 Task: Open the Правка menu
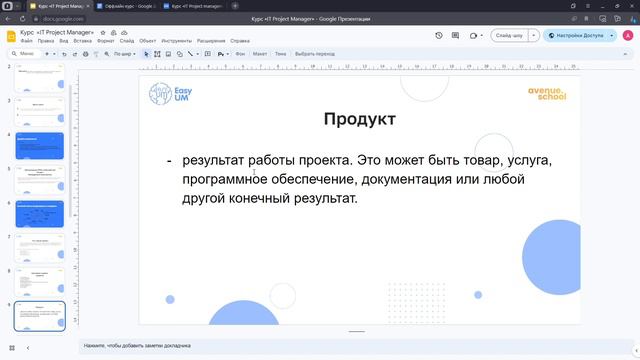(x=46, y=41)
